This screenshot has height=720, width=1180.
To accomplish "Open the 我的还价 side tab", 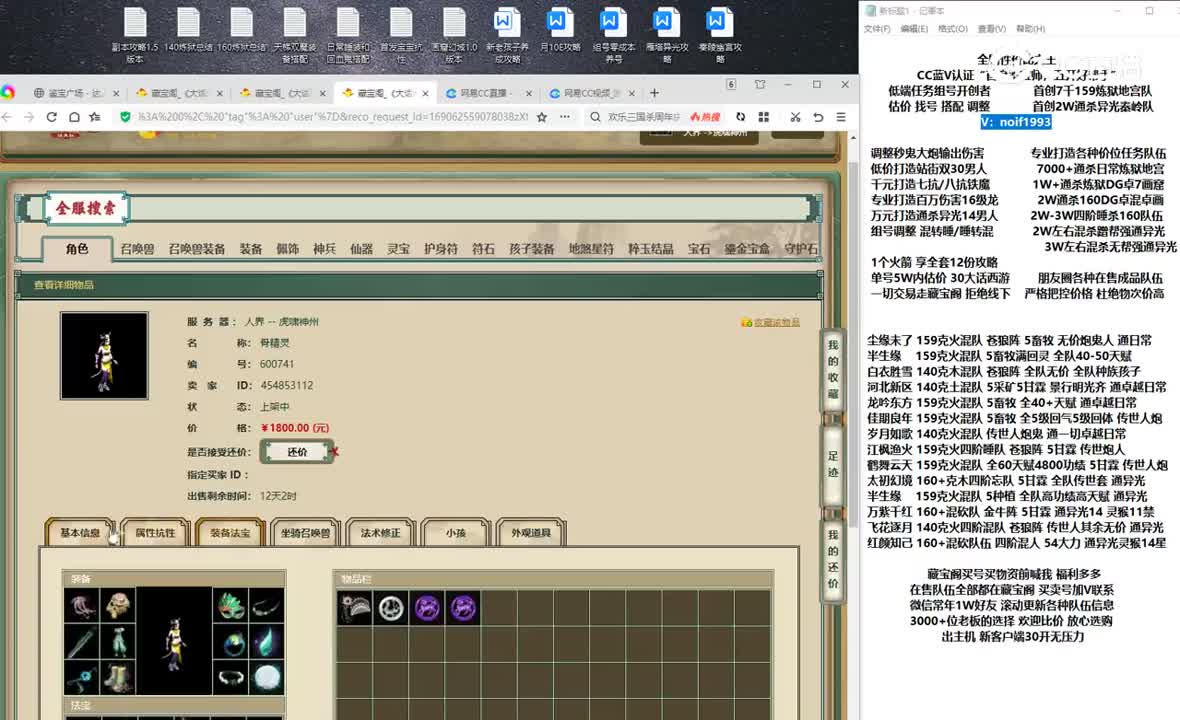I will click(x=833, y=558).
